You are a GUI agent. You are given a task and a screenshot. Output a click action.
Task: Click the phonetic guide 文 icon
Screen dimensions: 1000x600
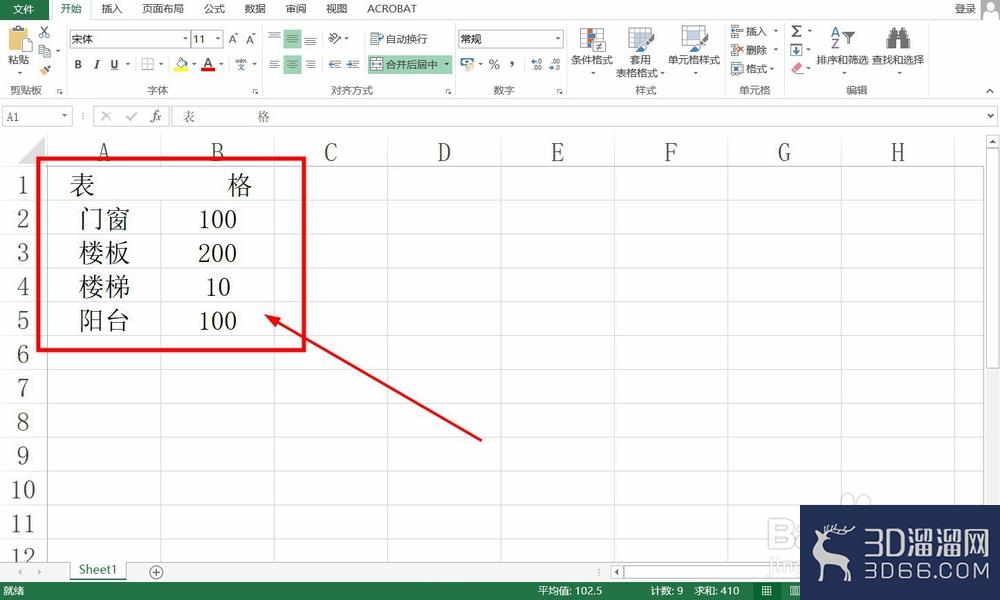241,64
